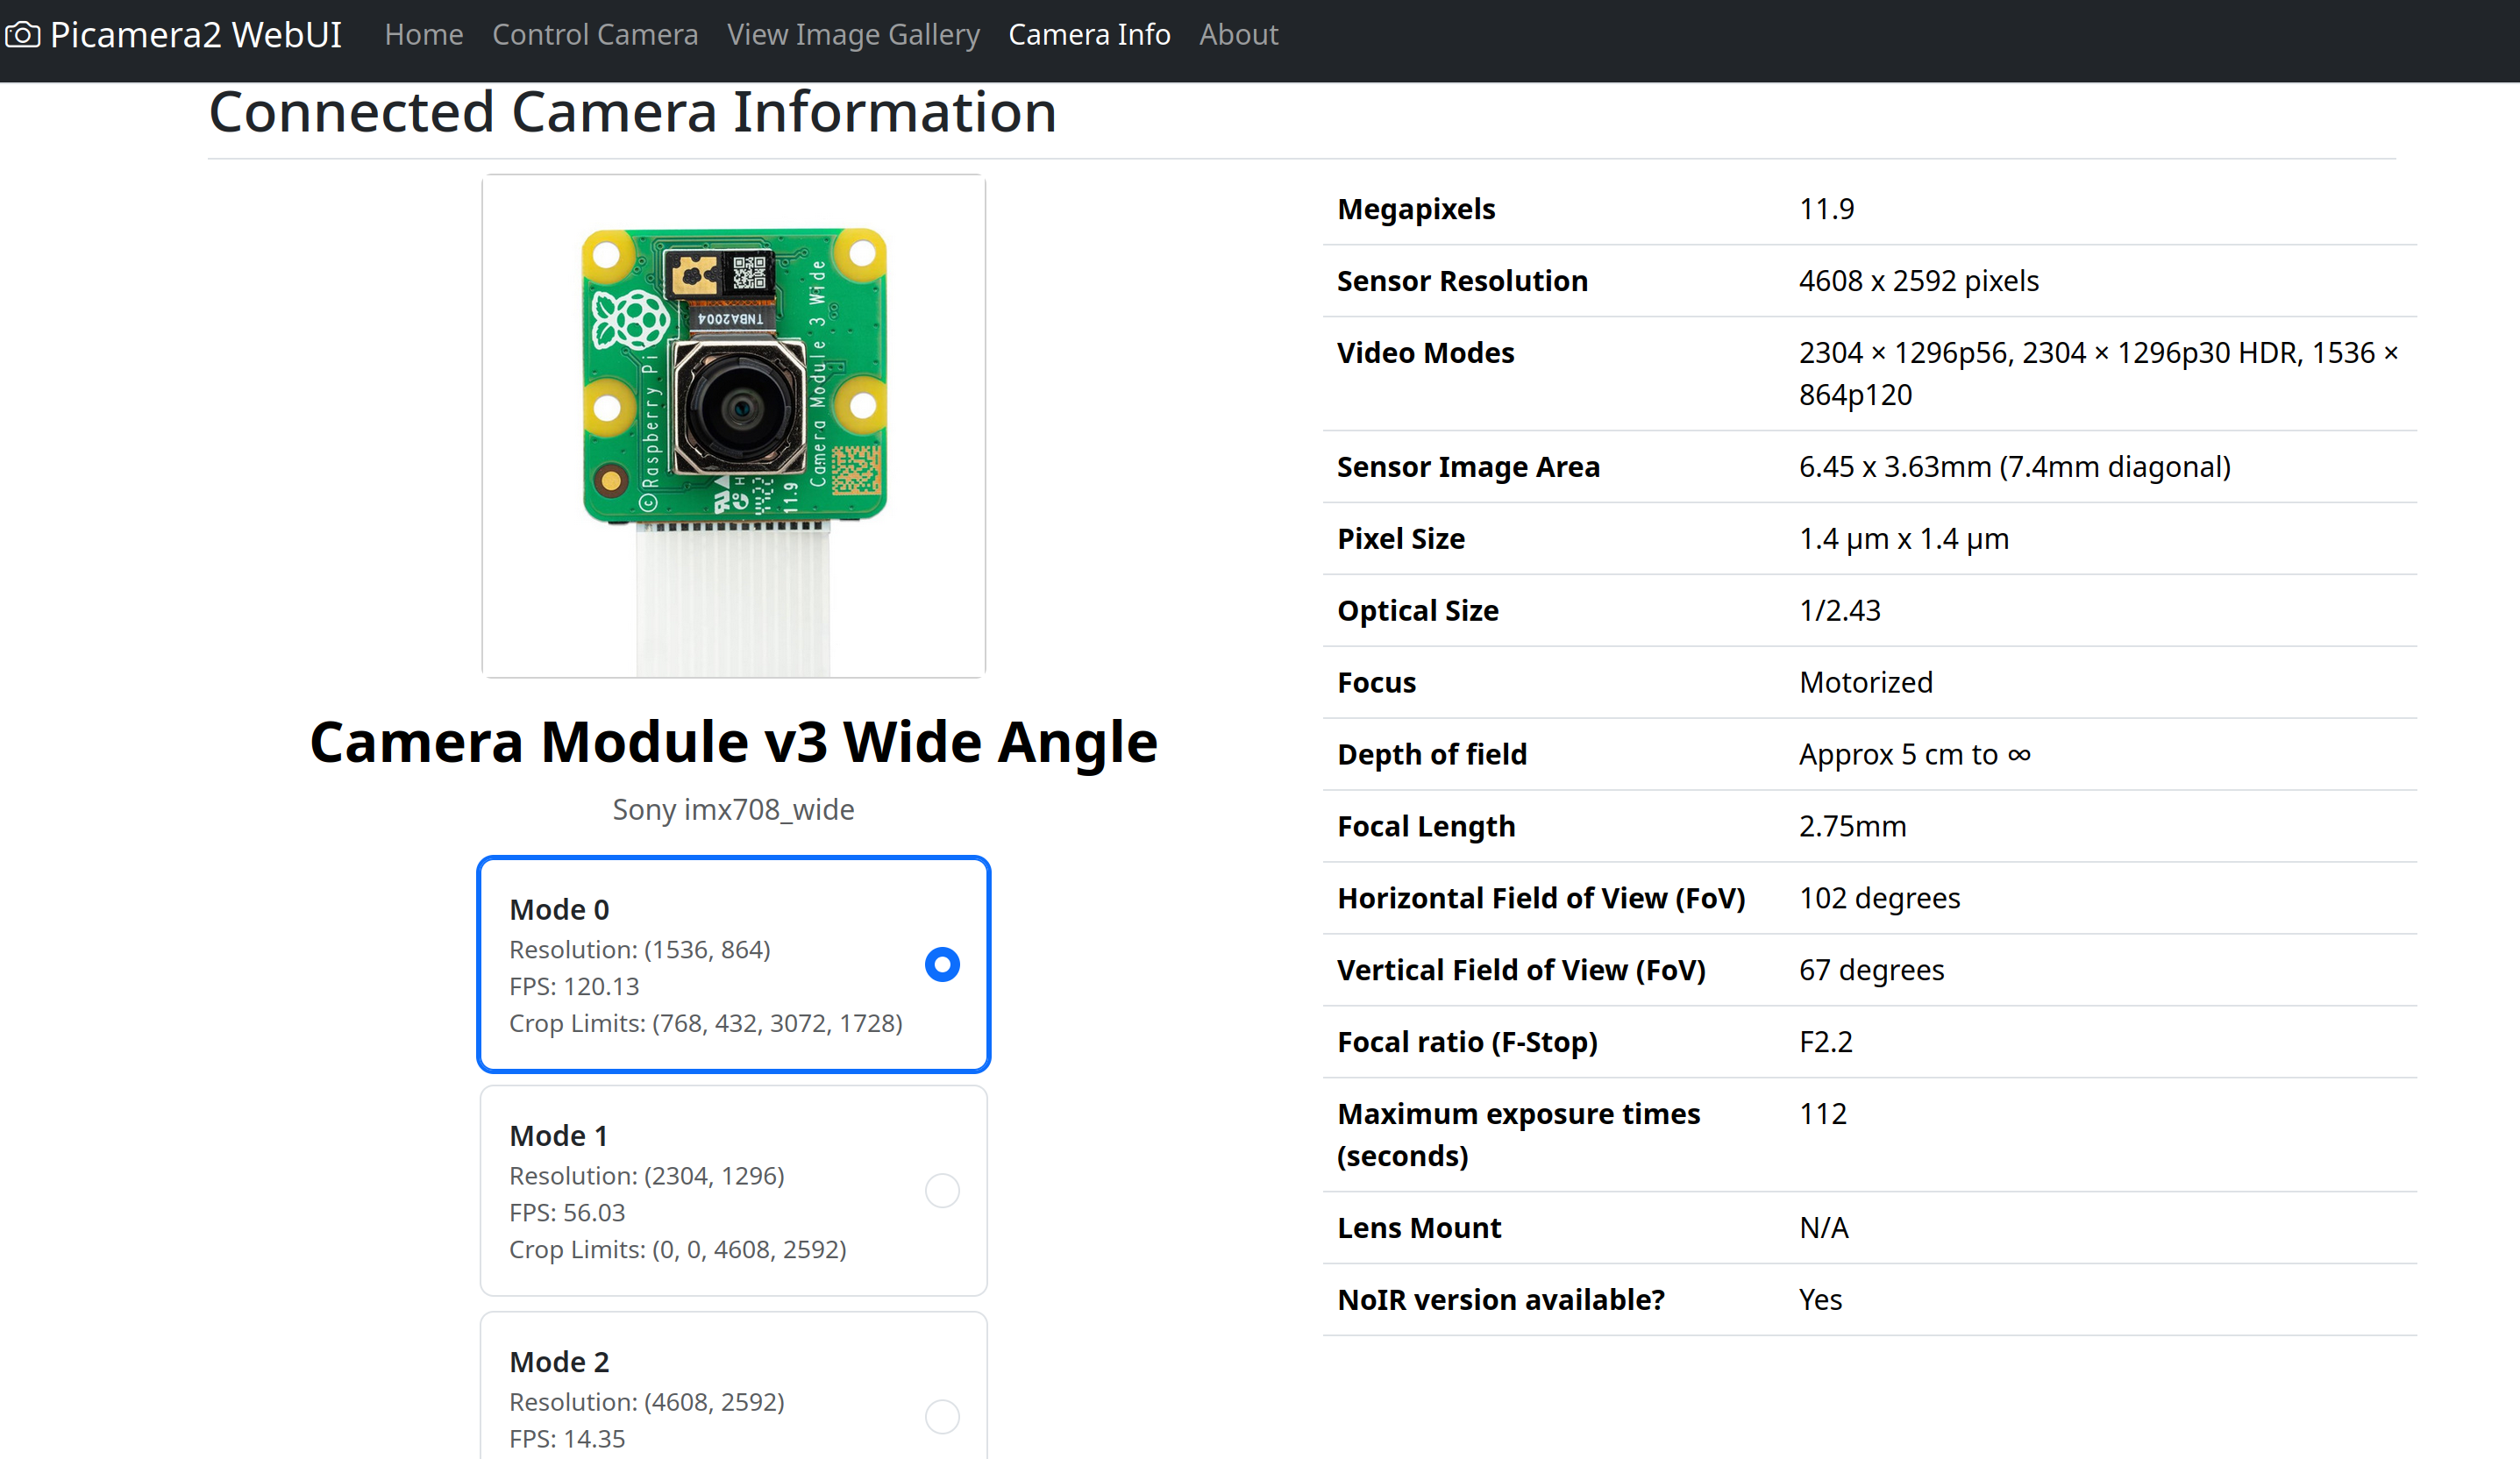This screenshot has height=1459, width=2520.
Task: Click the maximum exposure value 112
Action: 1822,1114
